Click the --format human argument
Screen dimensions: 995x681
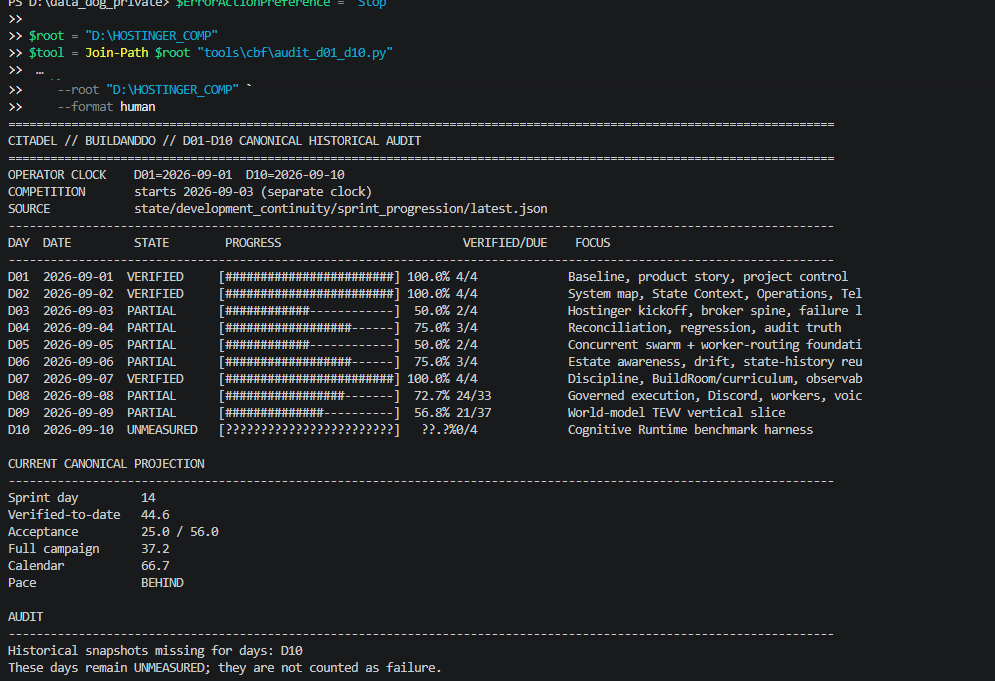point(107,107)
